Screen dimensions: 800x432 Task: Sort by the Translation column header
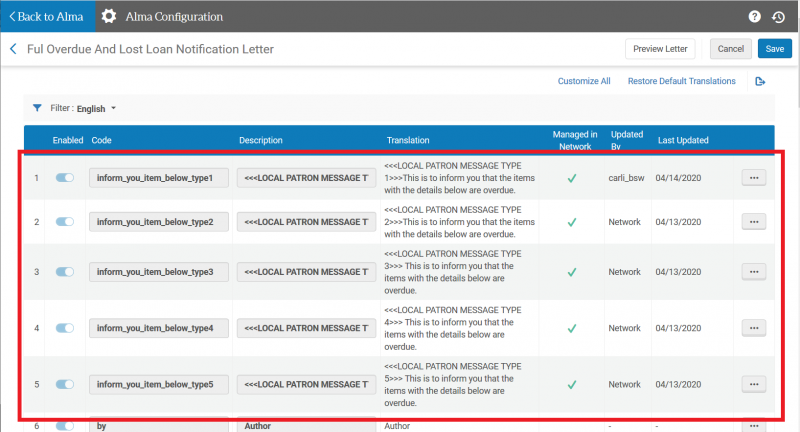click(408, 140)
